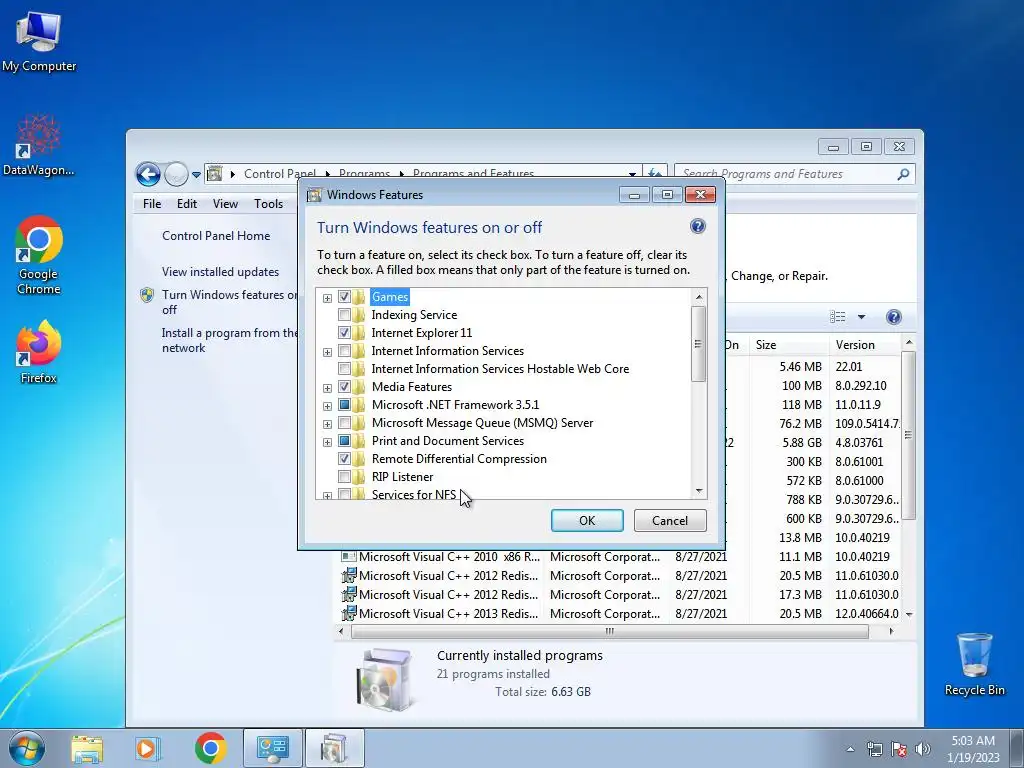This screenshot has height=768, width=1024.
Task: Uncheck Remote Differential Compression checkbox
Action: point(344,459)
